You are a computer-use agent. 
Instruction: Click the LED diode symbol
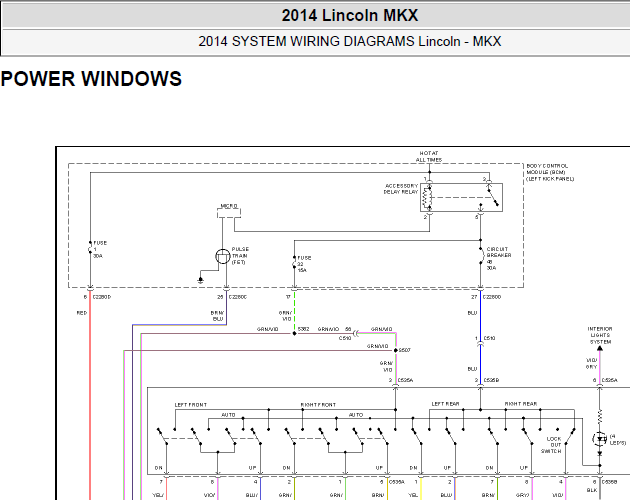pyautogui.click(x=600, y=439)
